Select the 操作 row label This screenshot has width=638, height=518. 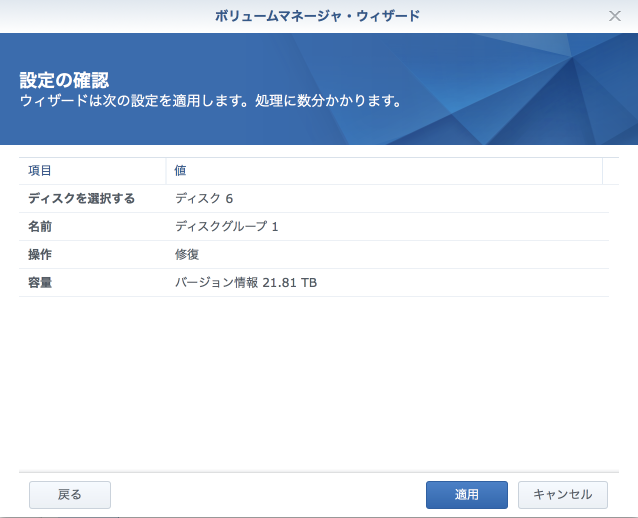40,254
